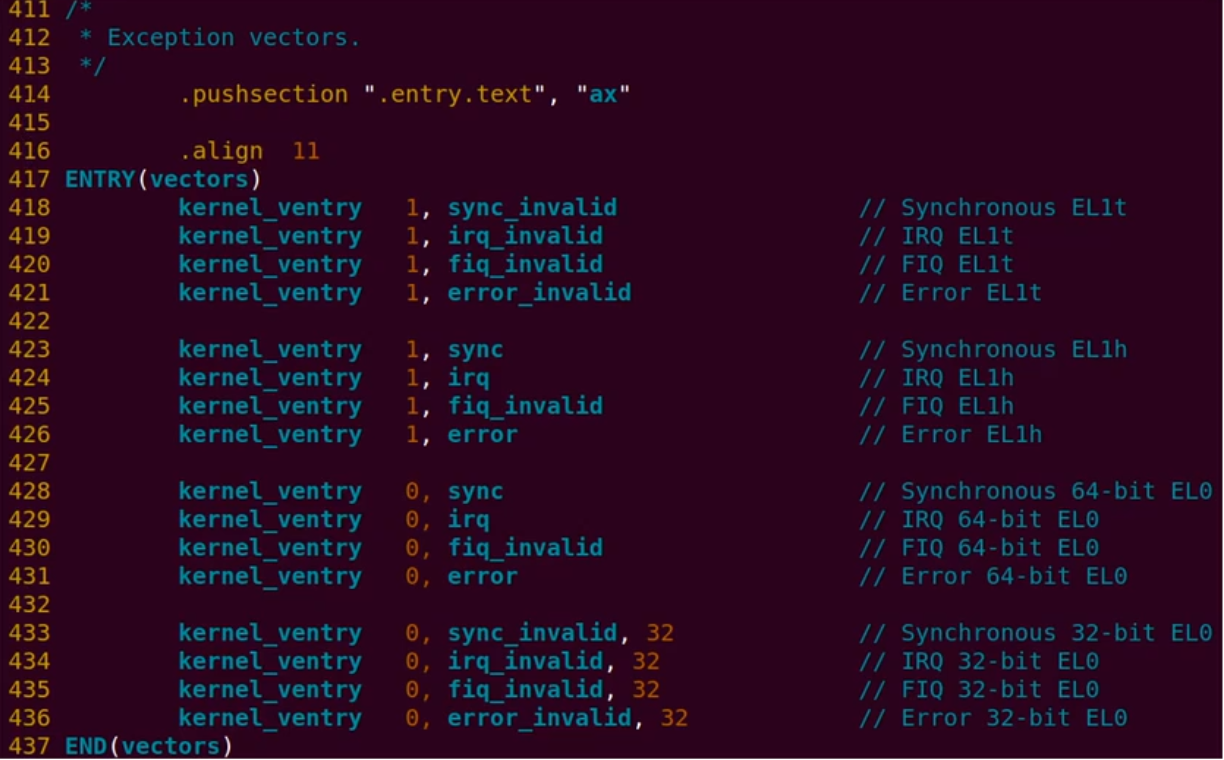The height and width of the screenshot is (760, 1224).
Task: Click the ".entry.text" string
Action: 454,95
